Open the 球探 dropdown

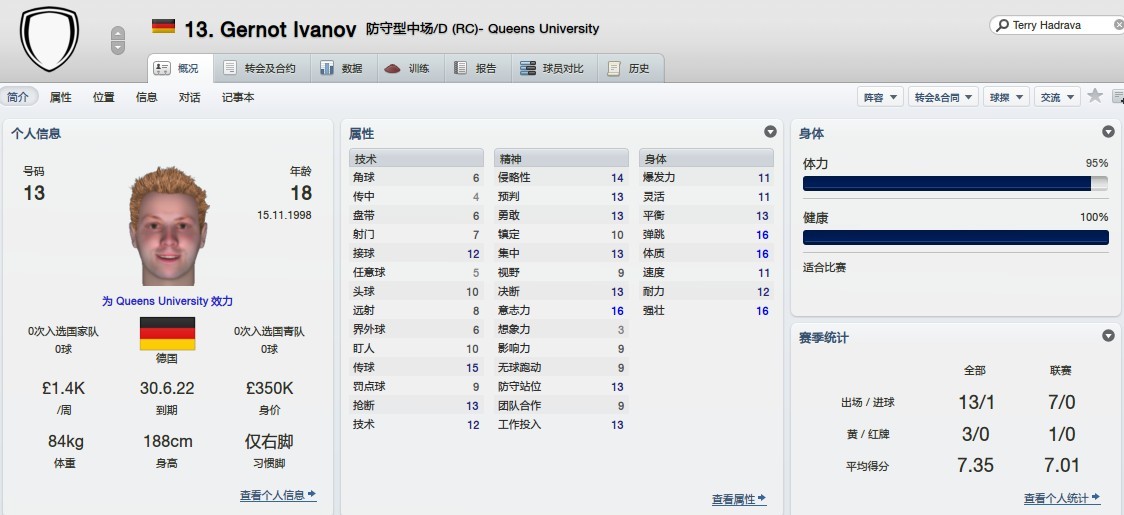(1006, 97)
